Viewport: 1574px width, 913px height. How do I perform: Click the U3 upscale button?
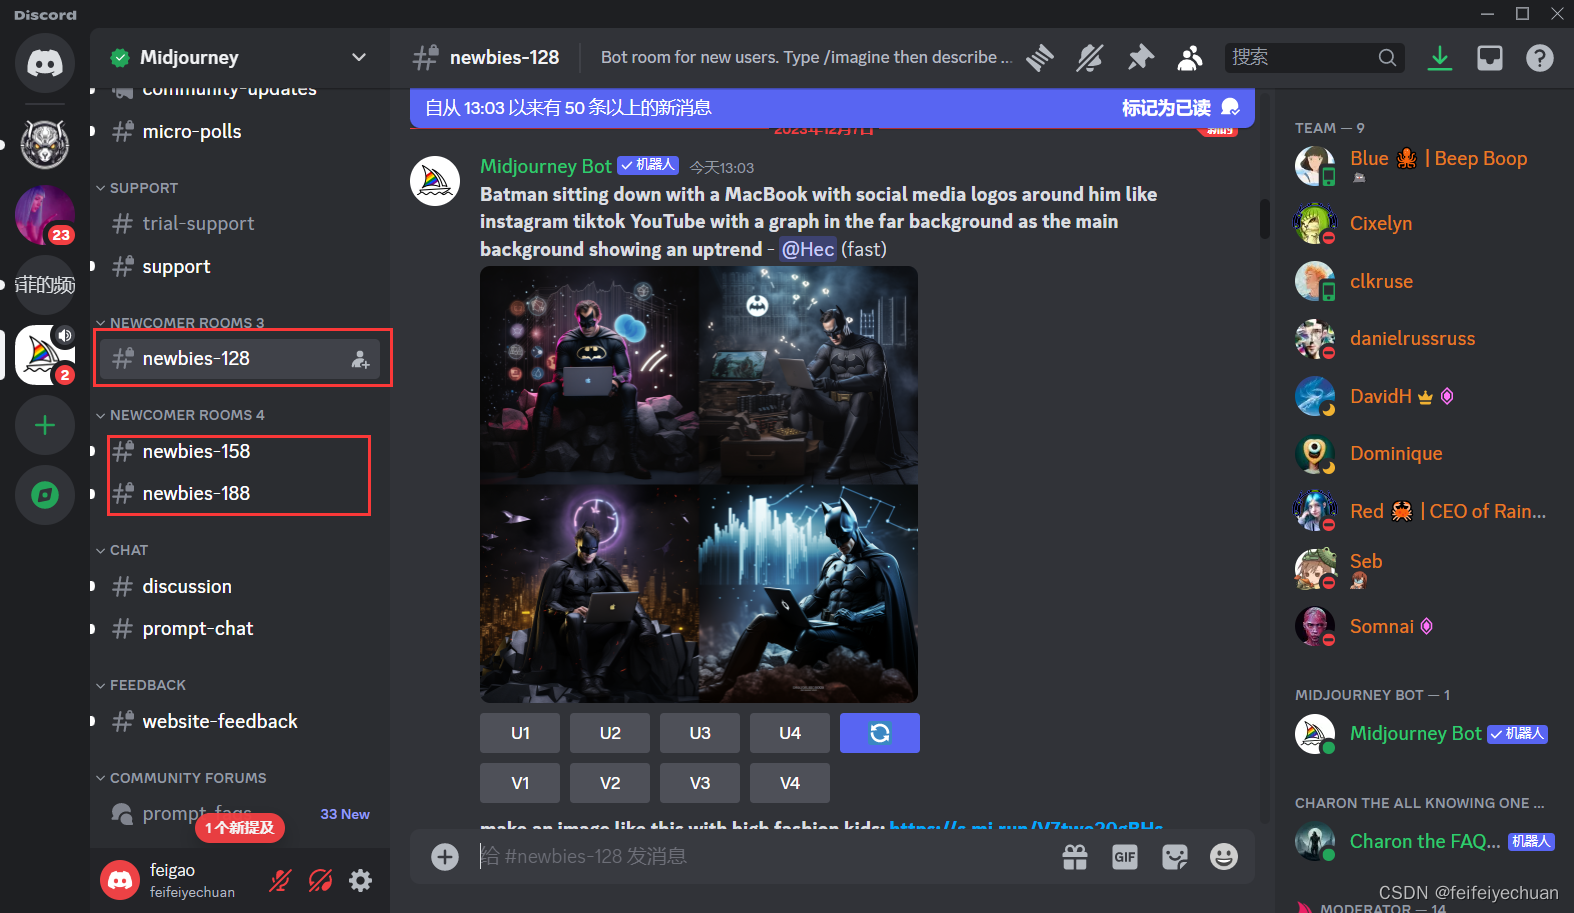tap(700, 733)
